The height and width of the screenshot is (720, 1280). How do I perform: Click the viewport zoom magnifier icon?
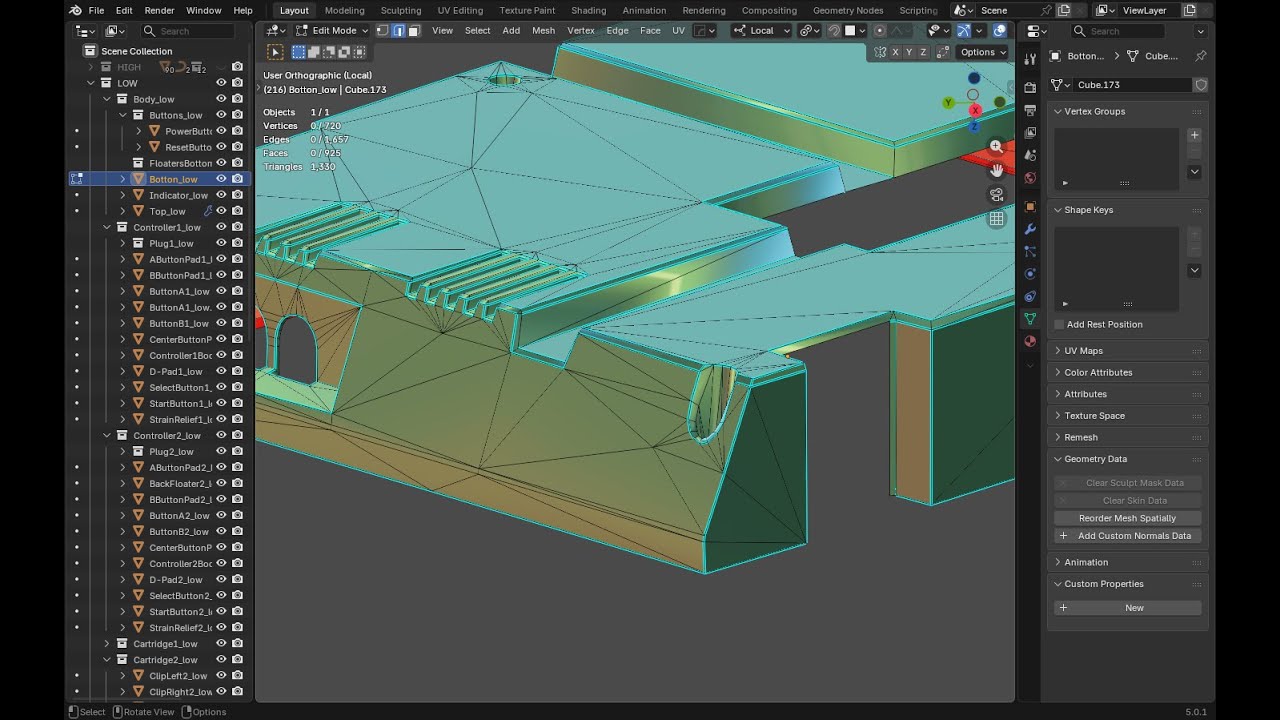[996, 146]
